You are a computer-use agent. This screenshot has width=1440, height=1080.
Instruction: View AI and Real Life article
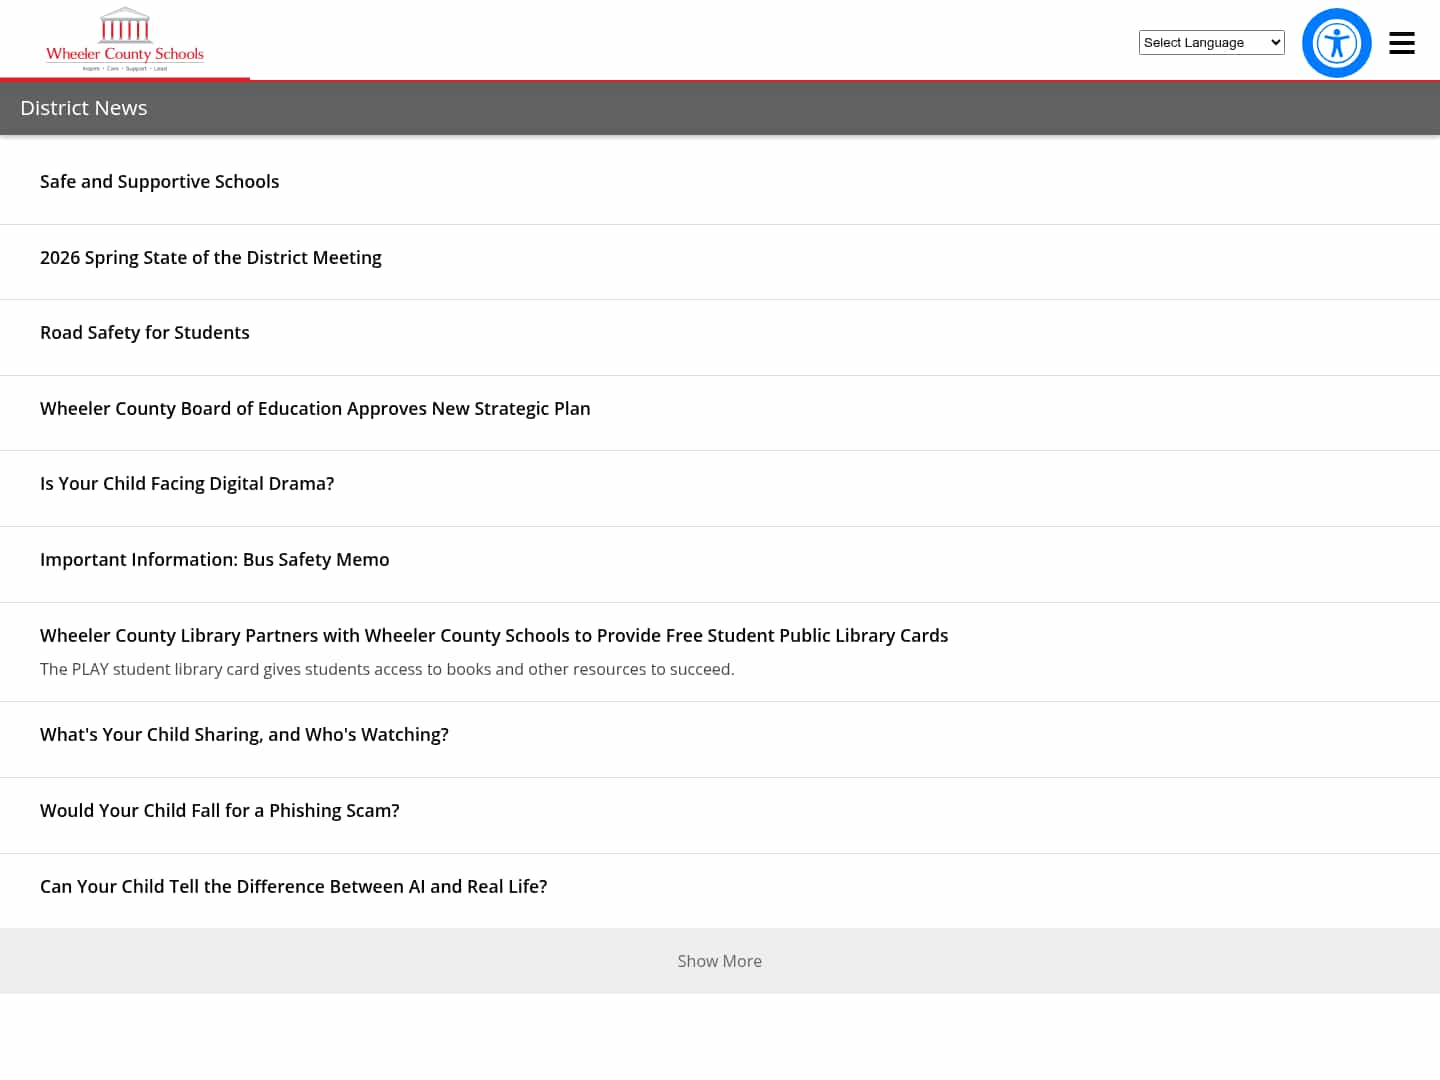pyautogui.click(x=293, y=887)
